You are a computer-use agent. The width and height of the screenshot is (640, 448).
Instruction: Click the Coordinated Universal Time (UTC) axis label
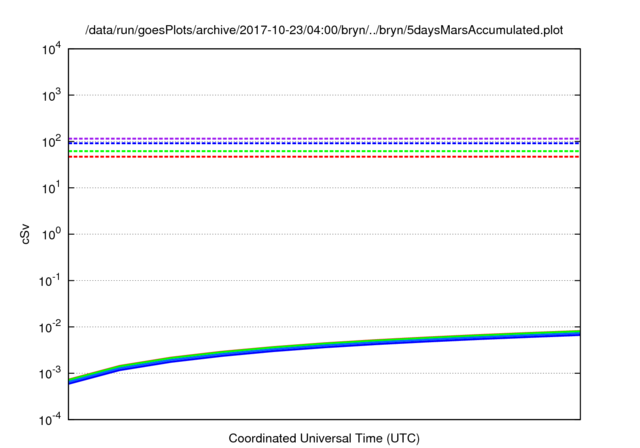coord(324,438)
